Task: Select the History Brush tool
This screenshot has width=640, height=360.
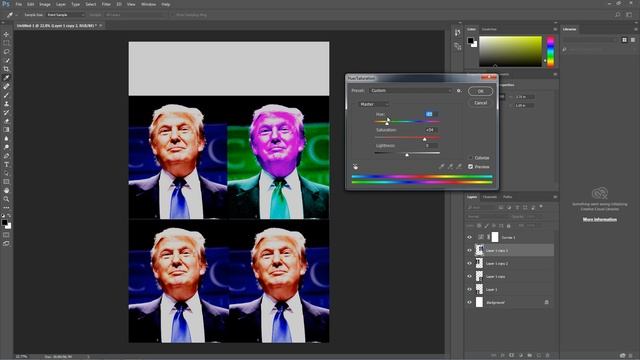Action: [6, 112]
